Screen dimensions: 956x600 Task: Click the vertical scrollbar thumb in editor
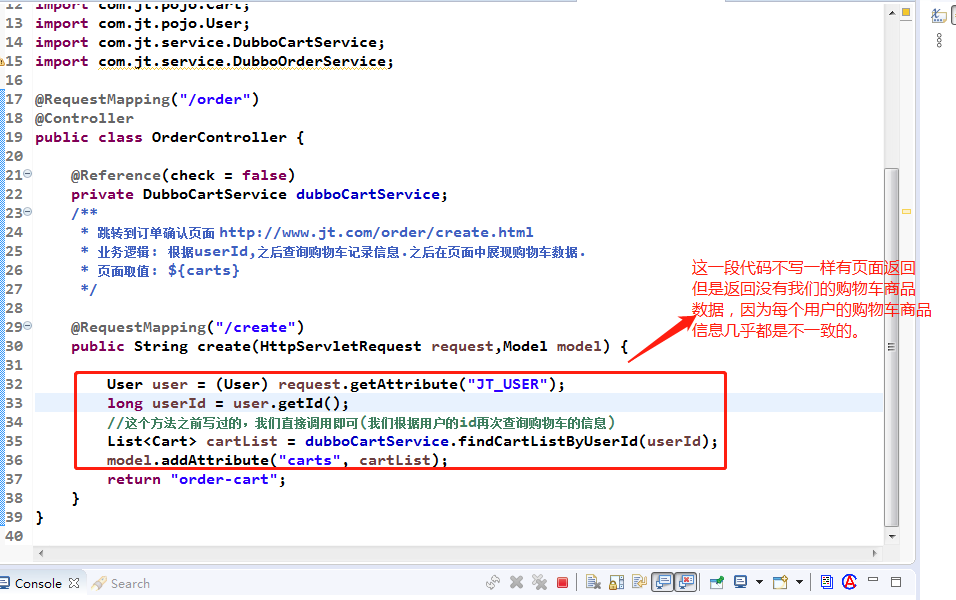(892, 346)
